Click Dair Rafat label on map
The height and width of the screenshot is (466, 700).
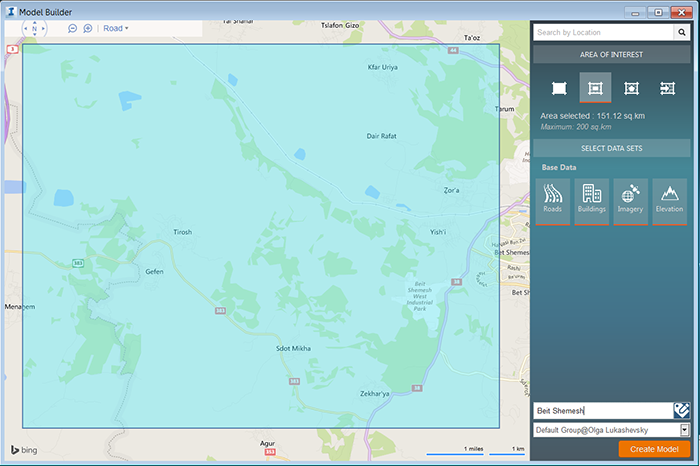[x=381, y=136]
